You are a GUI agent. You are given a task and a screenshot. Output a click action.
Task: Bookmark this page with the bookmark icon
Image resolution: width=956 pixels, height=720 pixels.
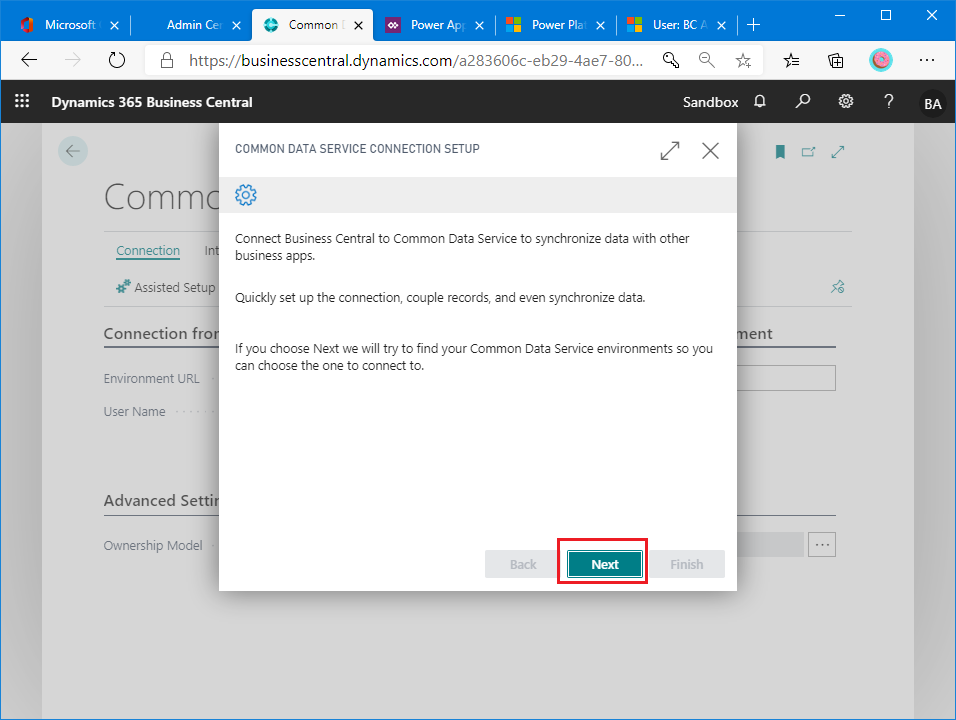tap(780, 152)
